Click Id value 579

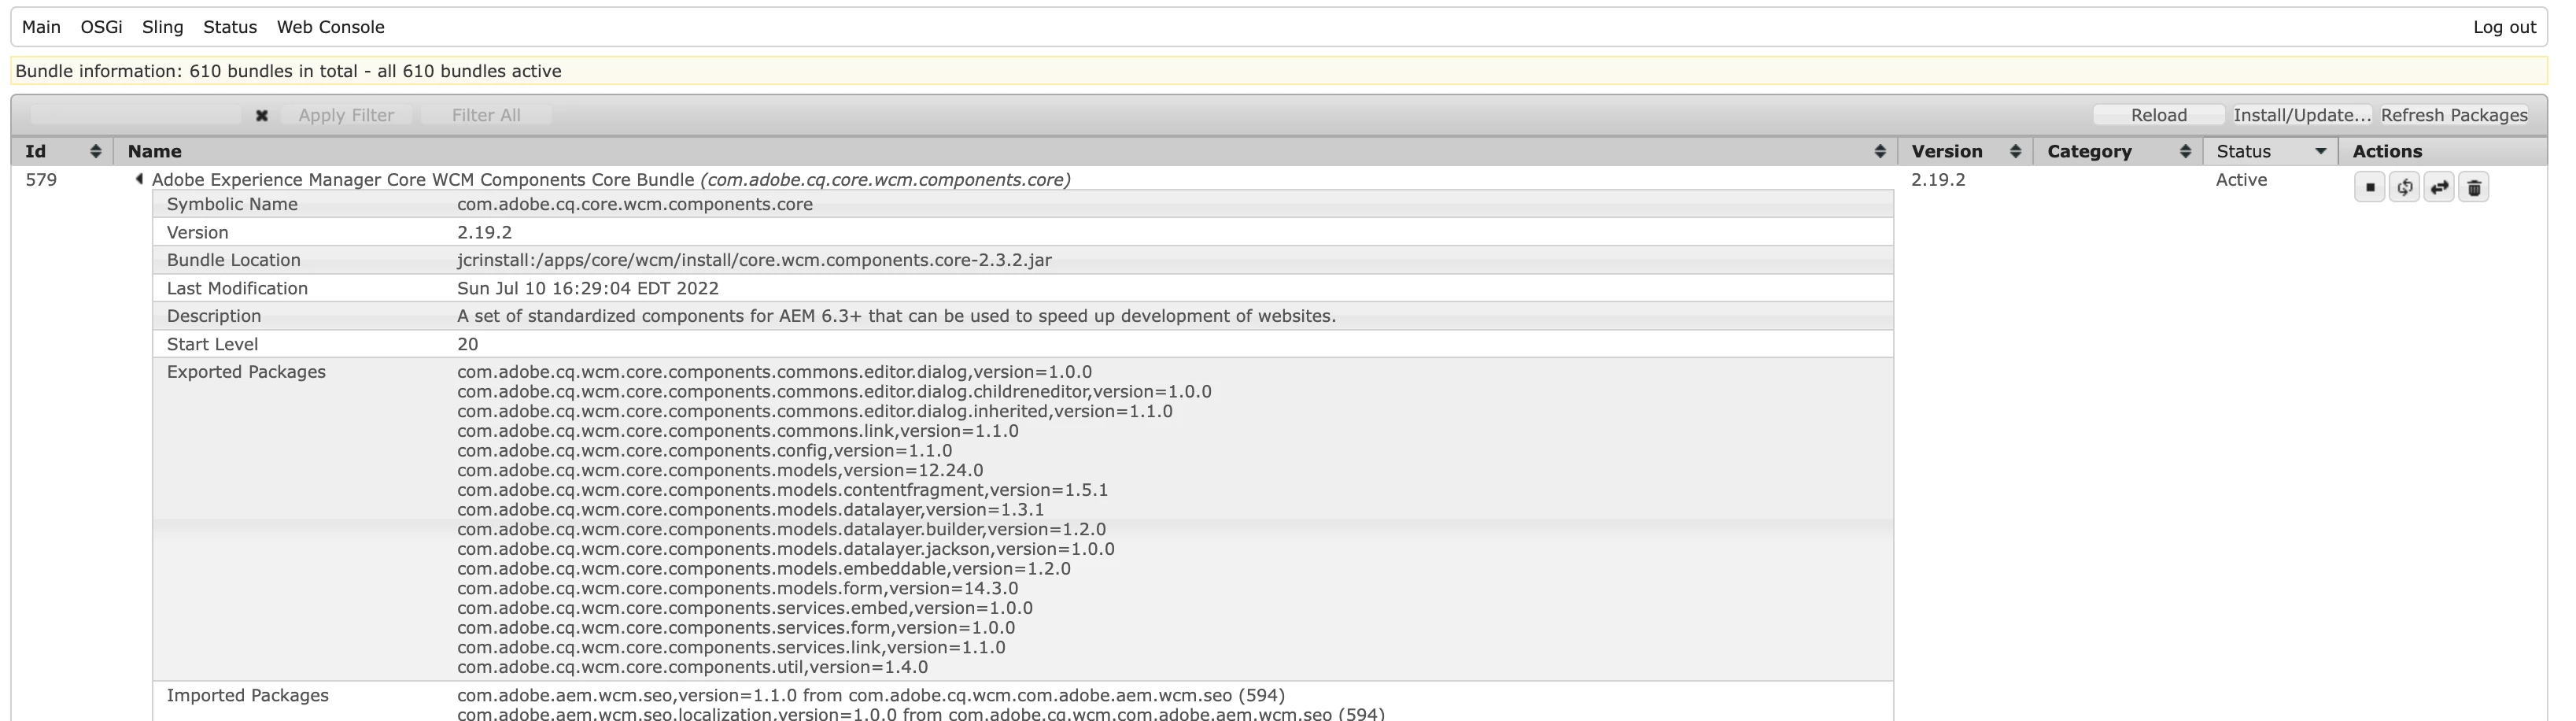[x=41, y=180]
